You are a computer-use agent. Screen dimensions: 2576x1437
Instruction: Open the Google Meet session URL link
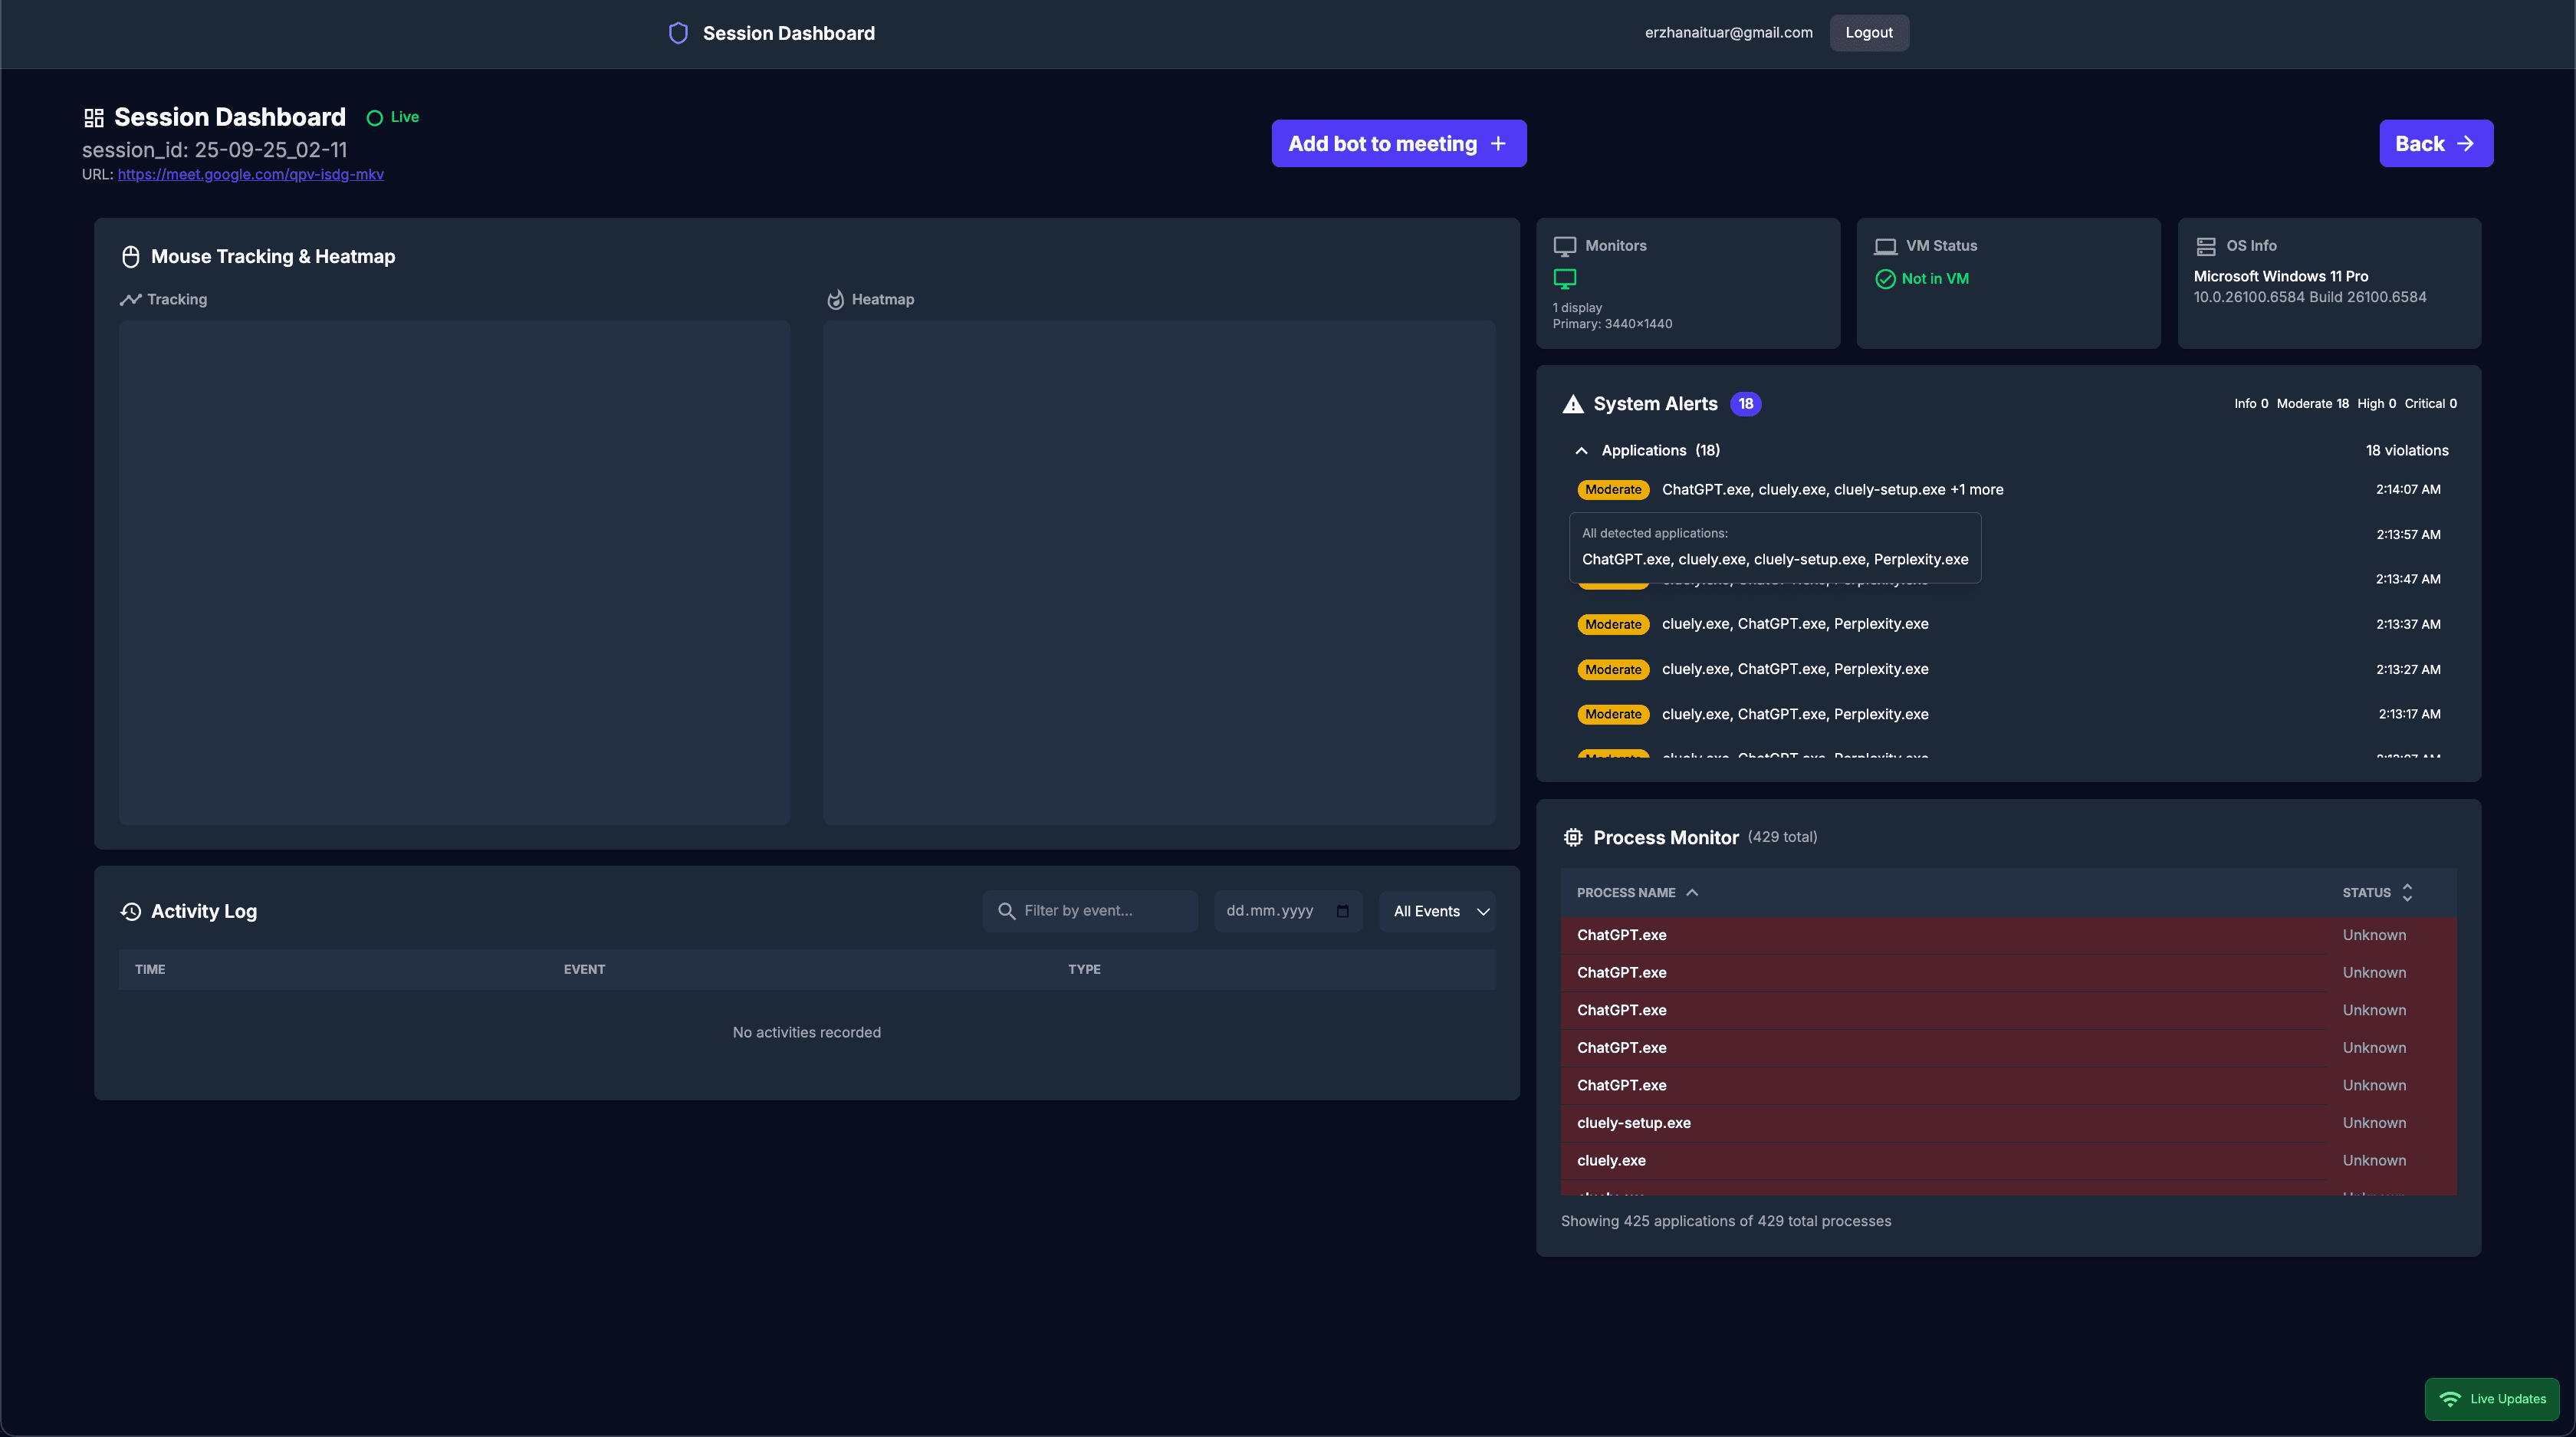[250, 174]
